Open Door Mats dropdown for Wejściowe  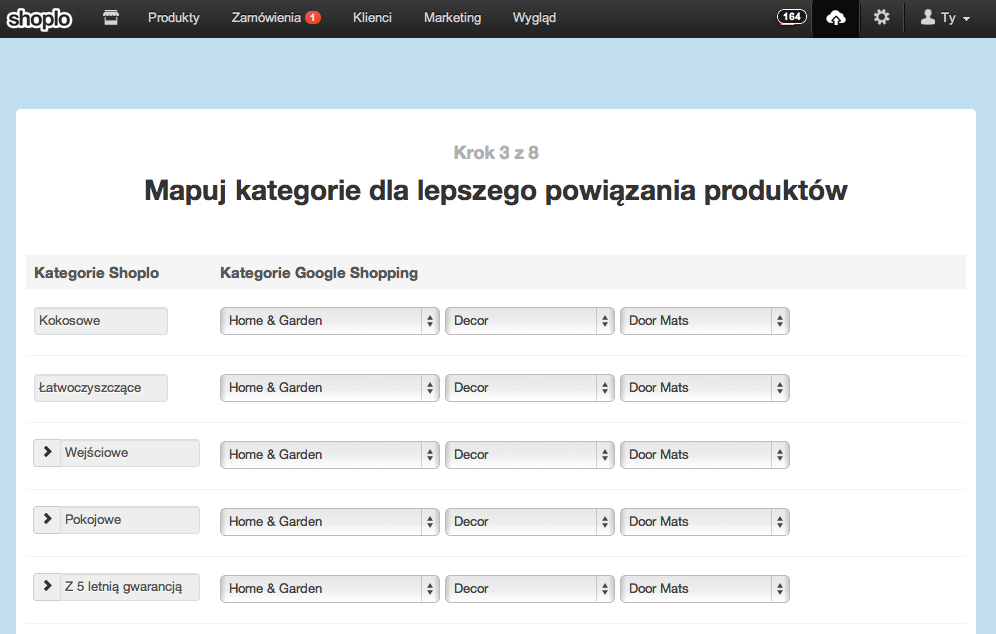pos(704,455)
